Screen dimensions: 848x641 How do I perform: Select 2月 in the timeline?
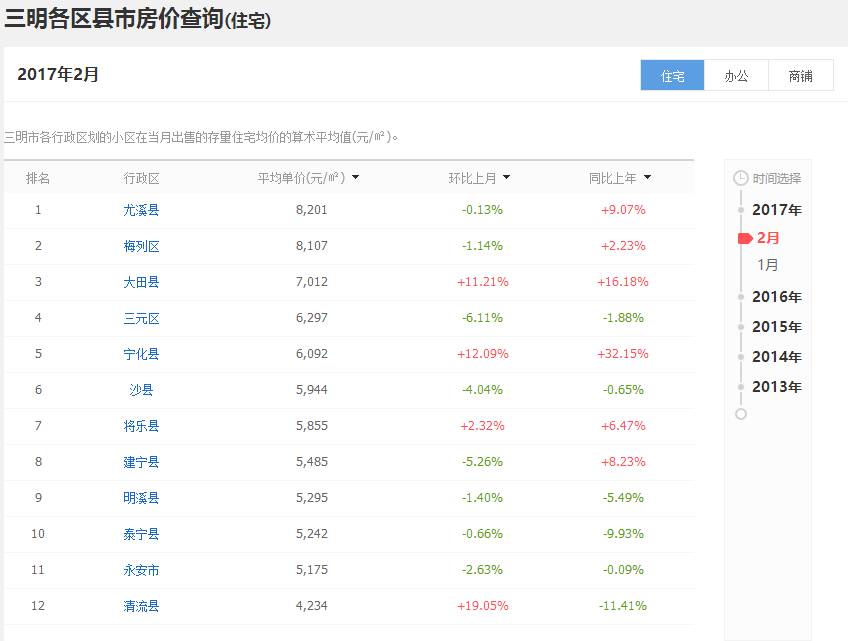tap(768, 237)
